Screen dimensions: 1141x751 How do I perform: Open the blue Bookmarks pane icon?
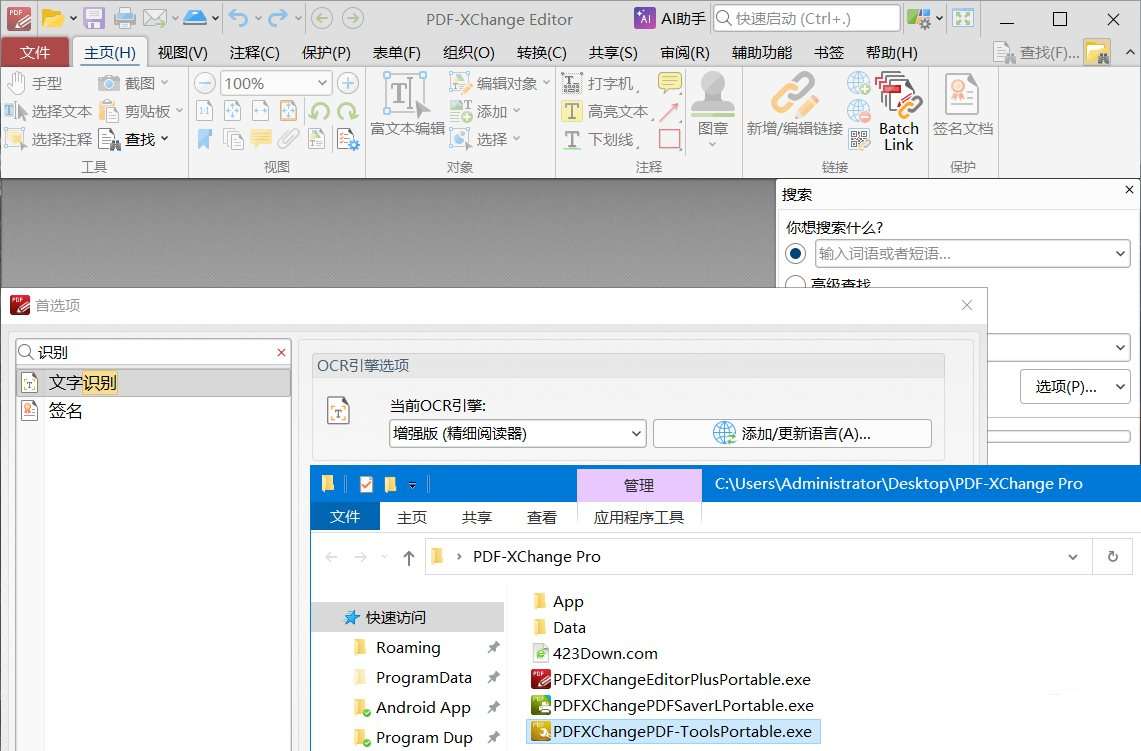(204, 138)
